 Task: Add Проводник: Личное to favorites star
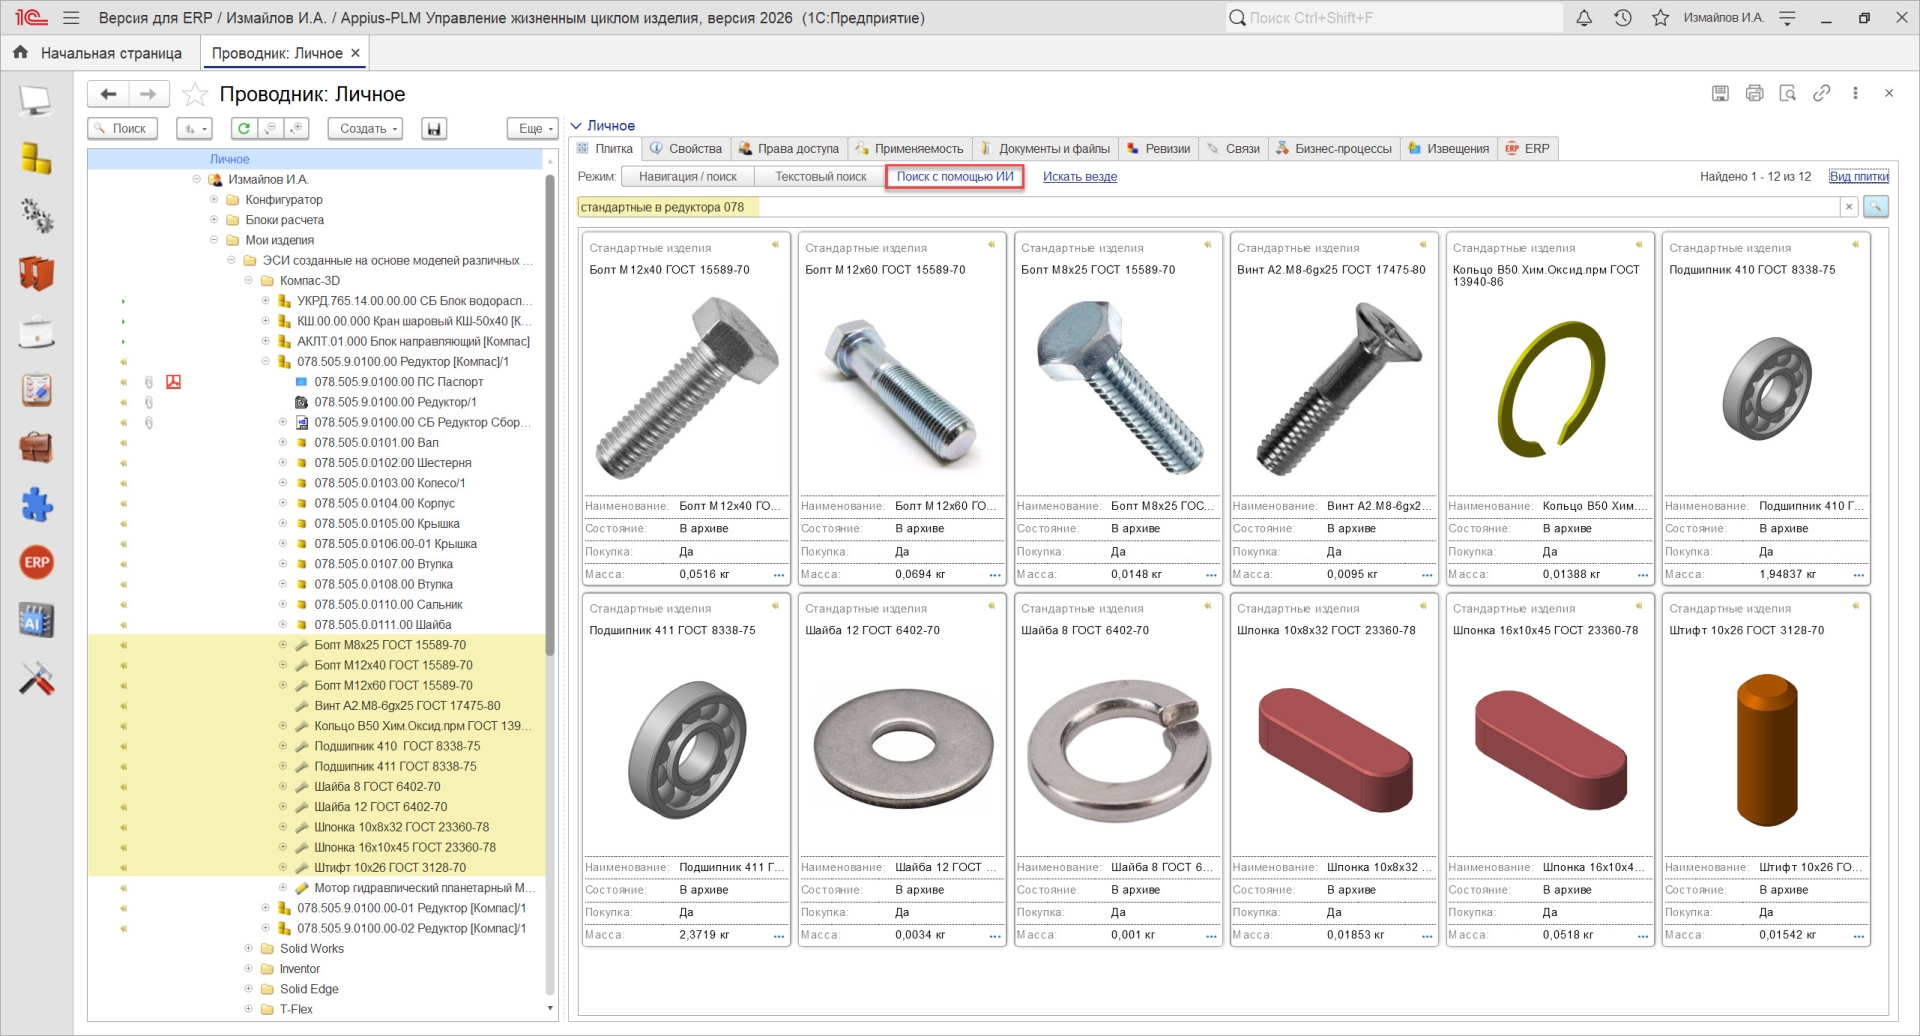click(x=195, y=94)
